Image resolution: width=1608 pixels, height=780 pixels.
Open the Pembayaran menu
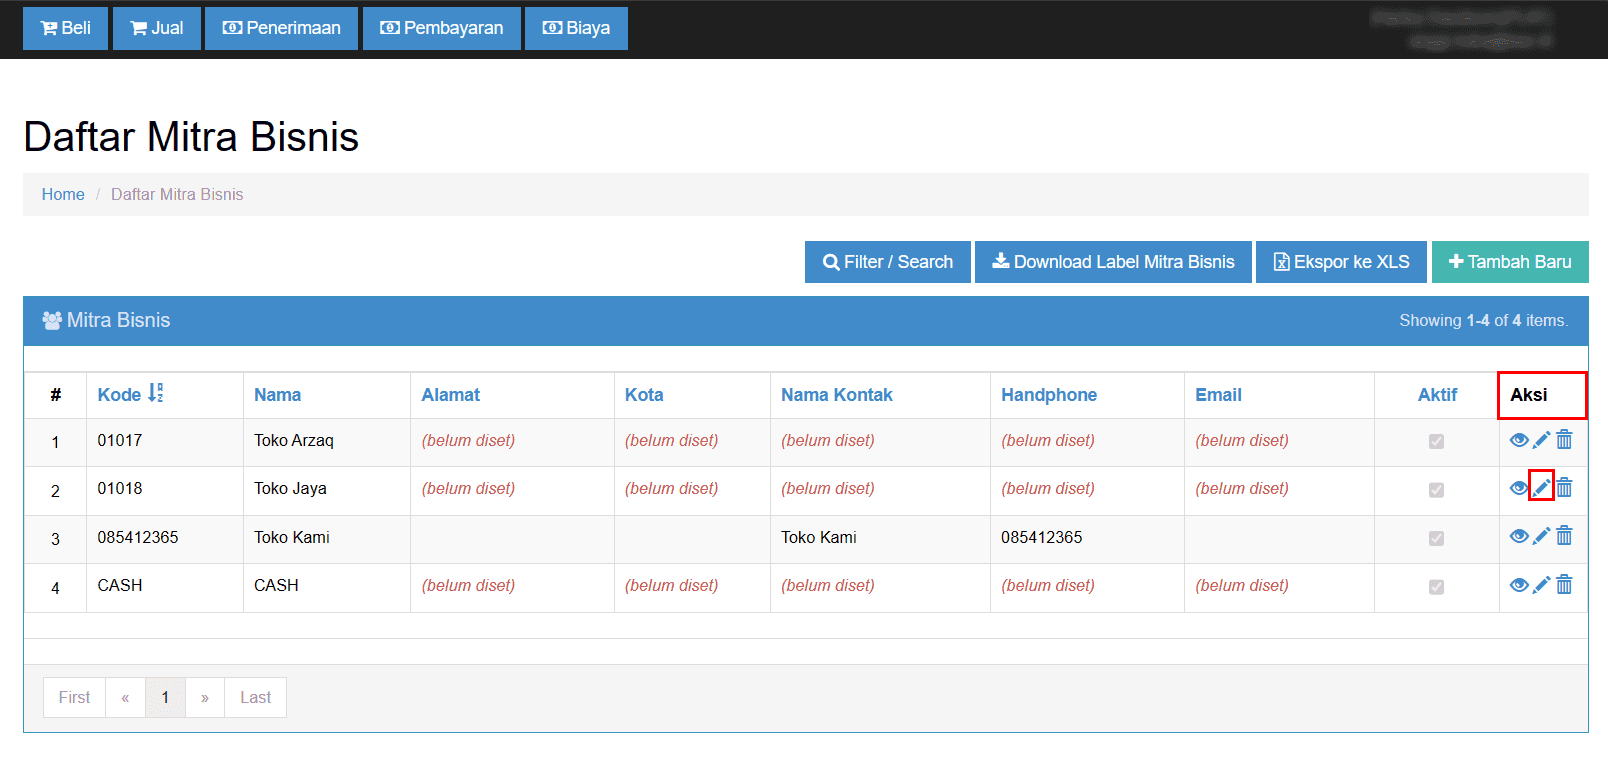tap(442, 28)
